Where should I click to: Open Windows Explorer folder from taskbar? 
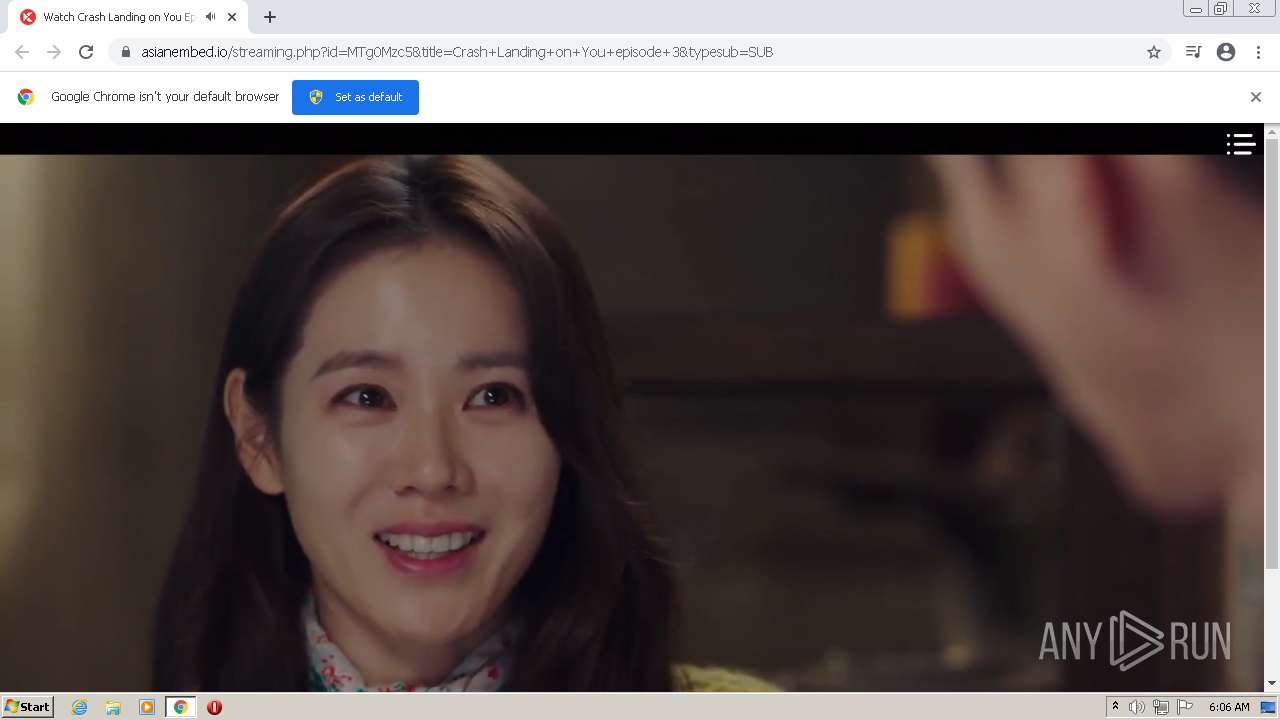tap(113, 707)
